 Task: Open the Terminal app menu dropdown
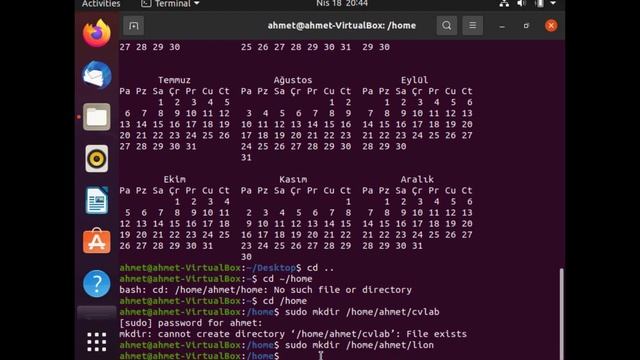click(170, 4)
